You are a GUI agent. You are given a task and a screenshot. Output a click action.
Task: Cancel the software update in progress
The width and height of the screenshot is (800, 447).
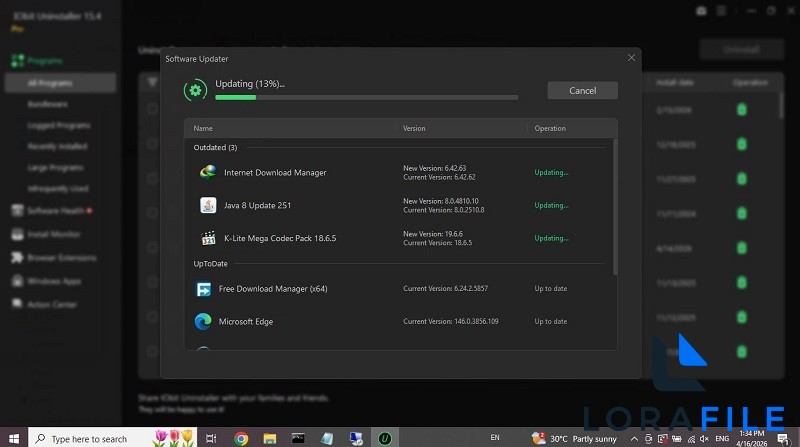pos(582,90)
